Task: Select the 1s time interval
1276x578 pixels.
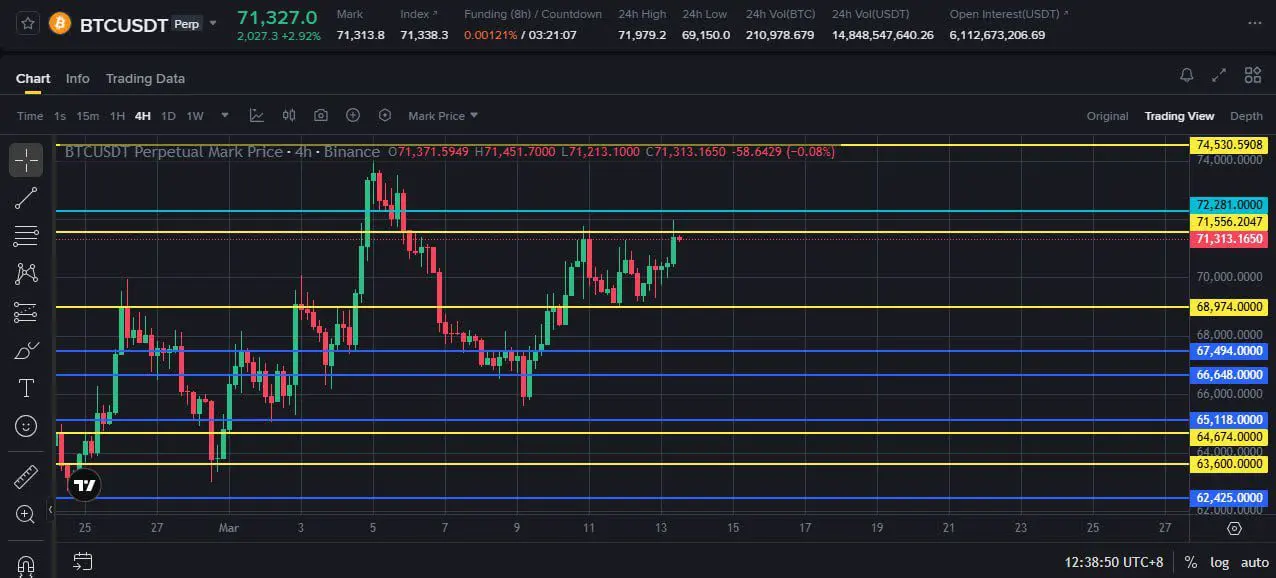Action: [x=60, y=116]
